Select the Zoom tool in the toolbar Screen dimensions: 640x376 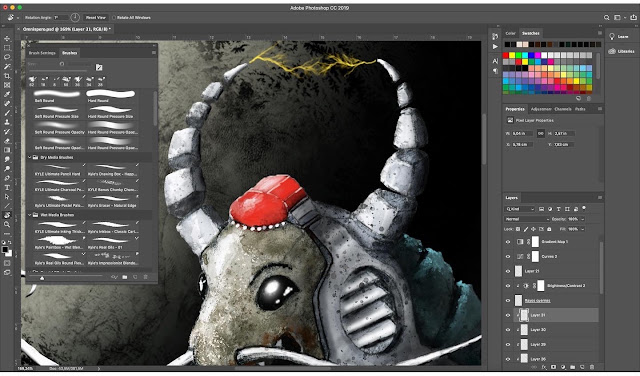(7, 225)
